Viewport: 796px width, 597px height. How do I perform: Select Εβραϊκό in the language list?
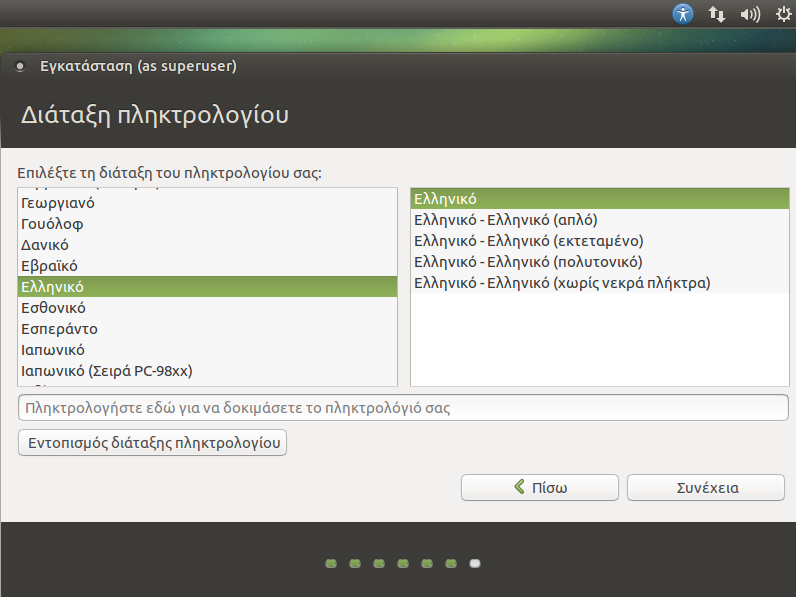[x=49, y=266]
